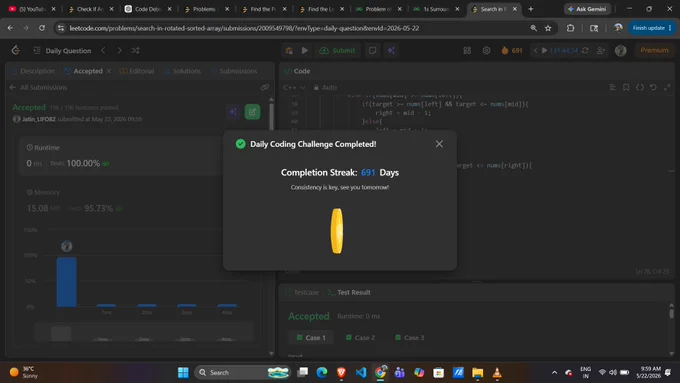The height and width of the screenshot is (383, 680).
Task: Open LeetCode settings gear
Action: (x=486, y=50)
